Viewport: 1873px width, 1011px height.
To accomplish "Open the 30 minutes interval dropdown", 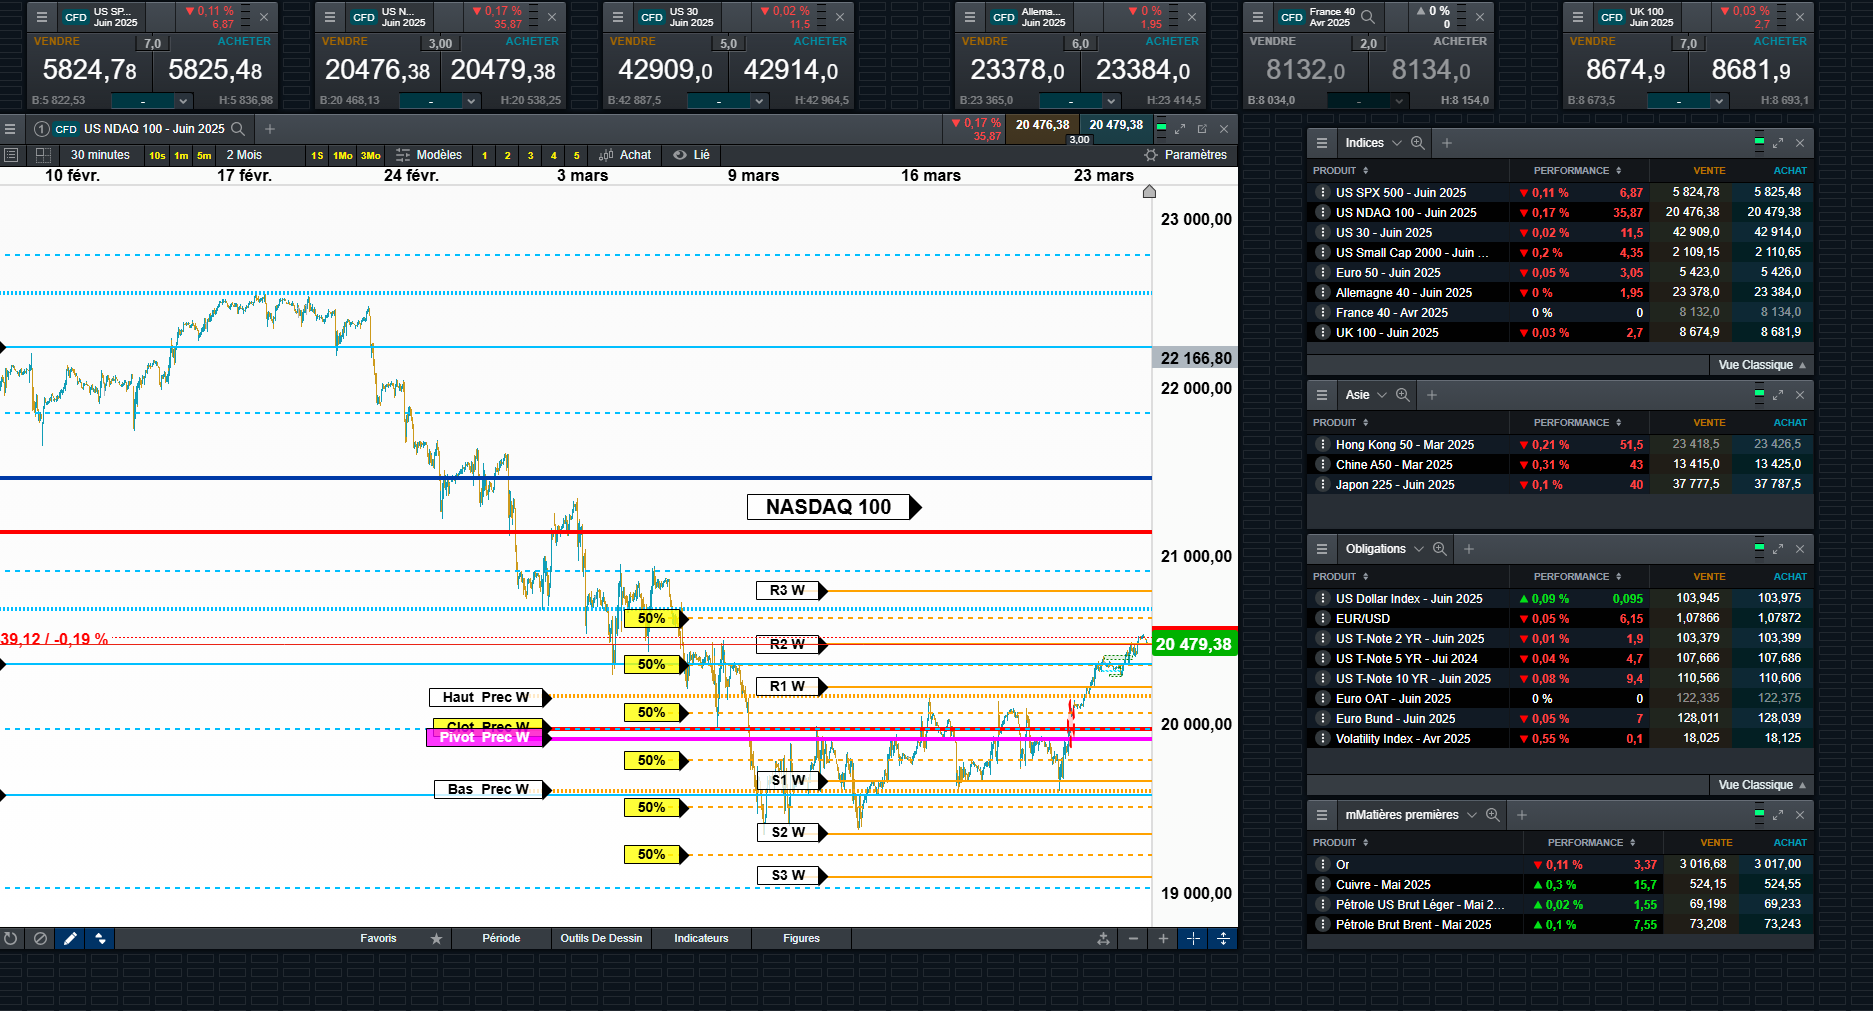I will 100,155.
